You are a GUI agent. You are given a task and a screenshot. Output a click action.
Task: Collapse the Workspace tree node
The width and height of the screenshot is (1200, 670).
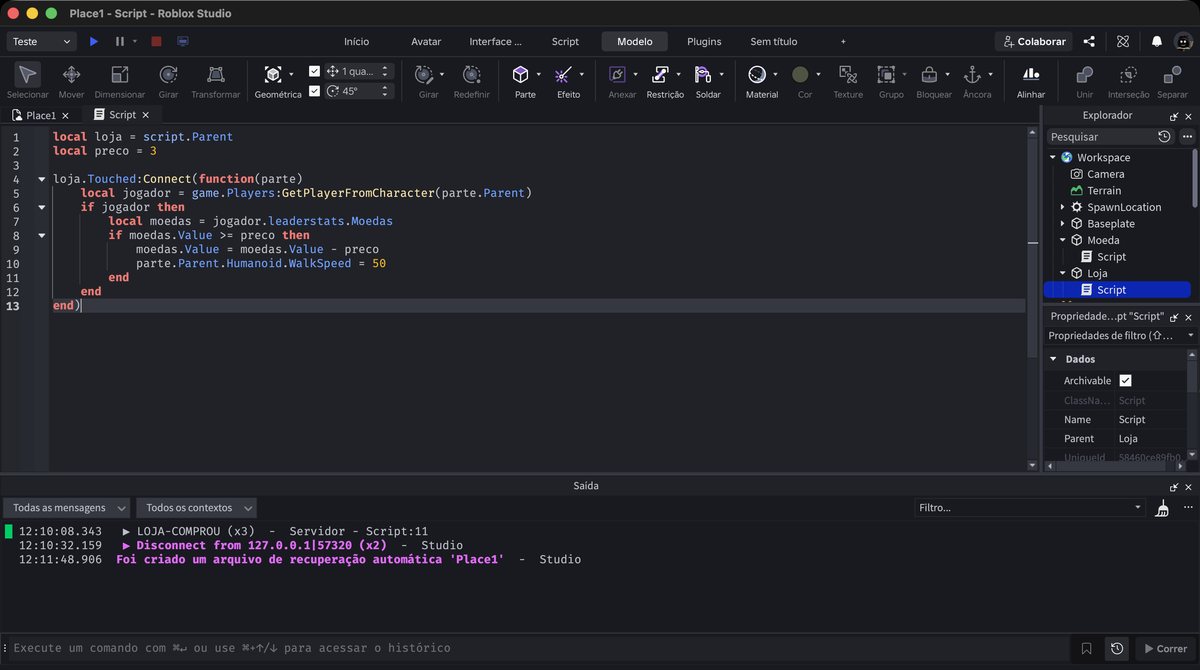[x=1053, y=158]
